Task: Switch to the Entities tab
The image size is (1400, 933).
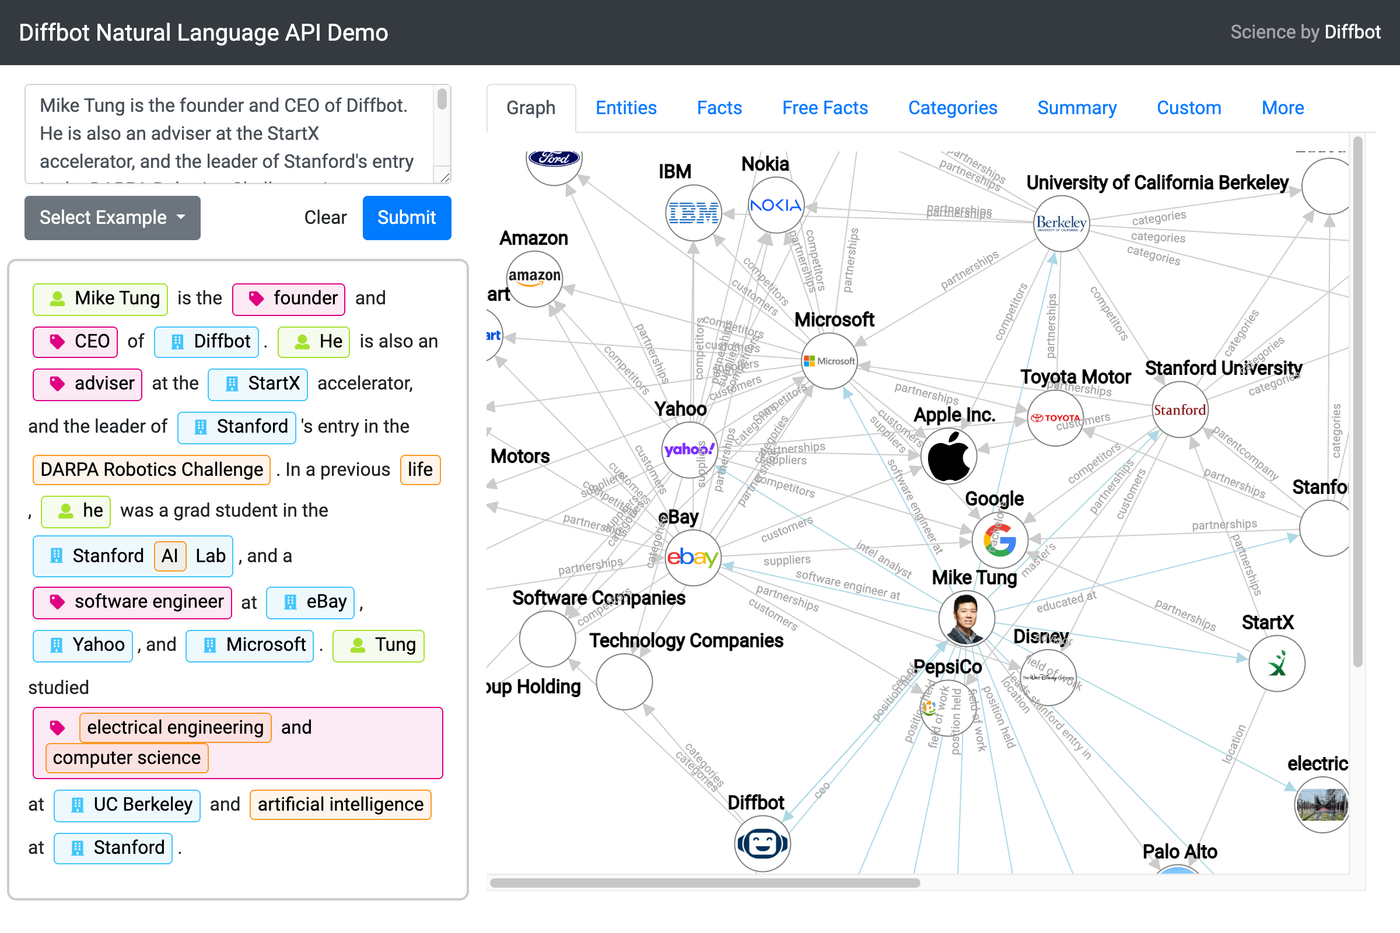Action: coord(626,108)
